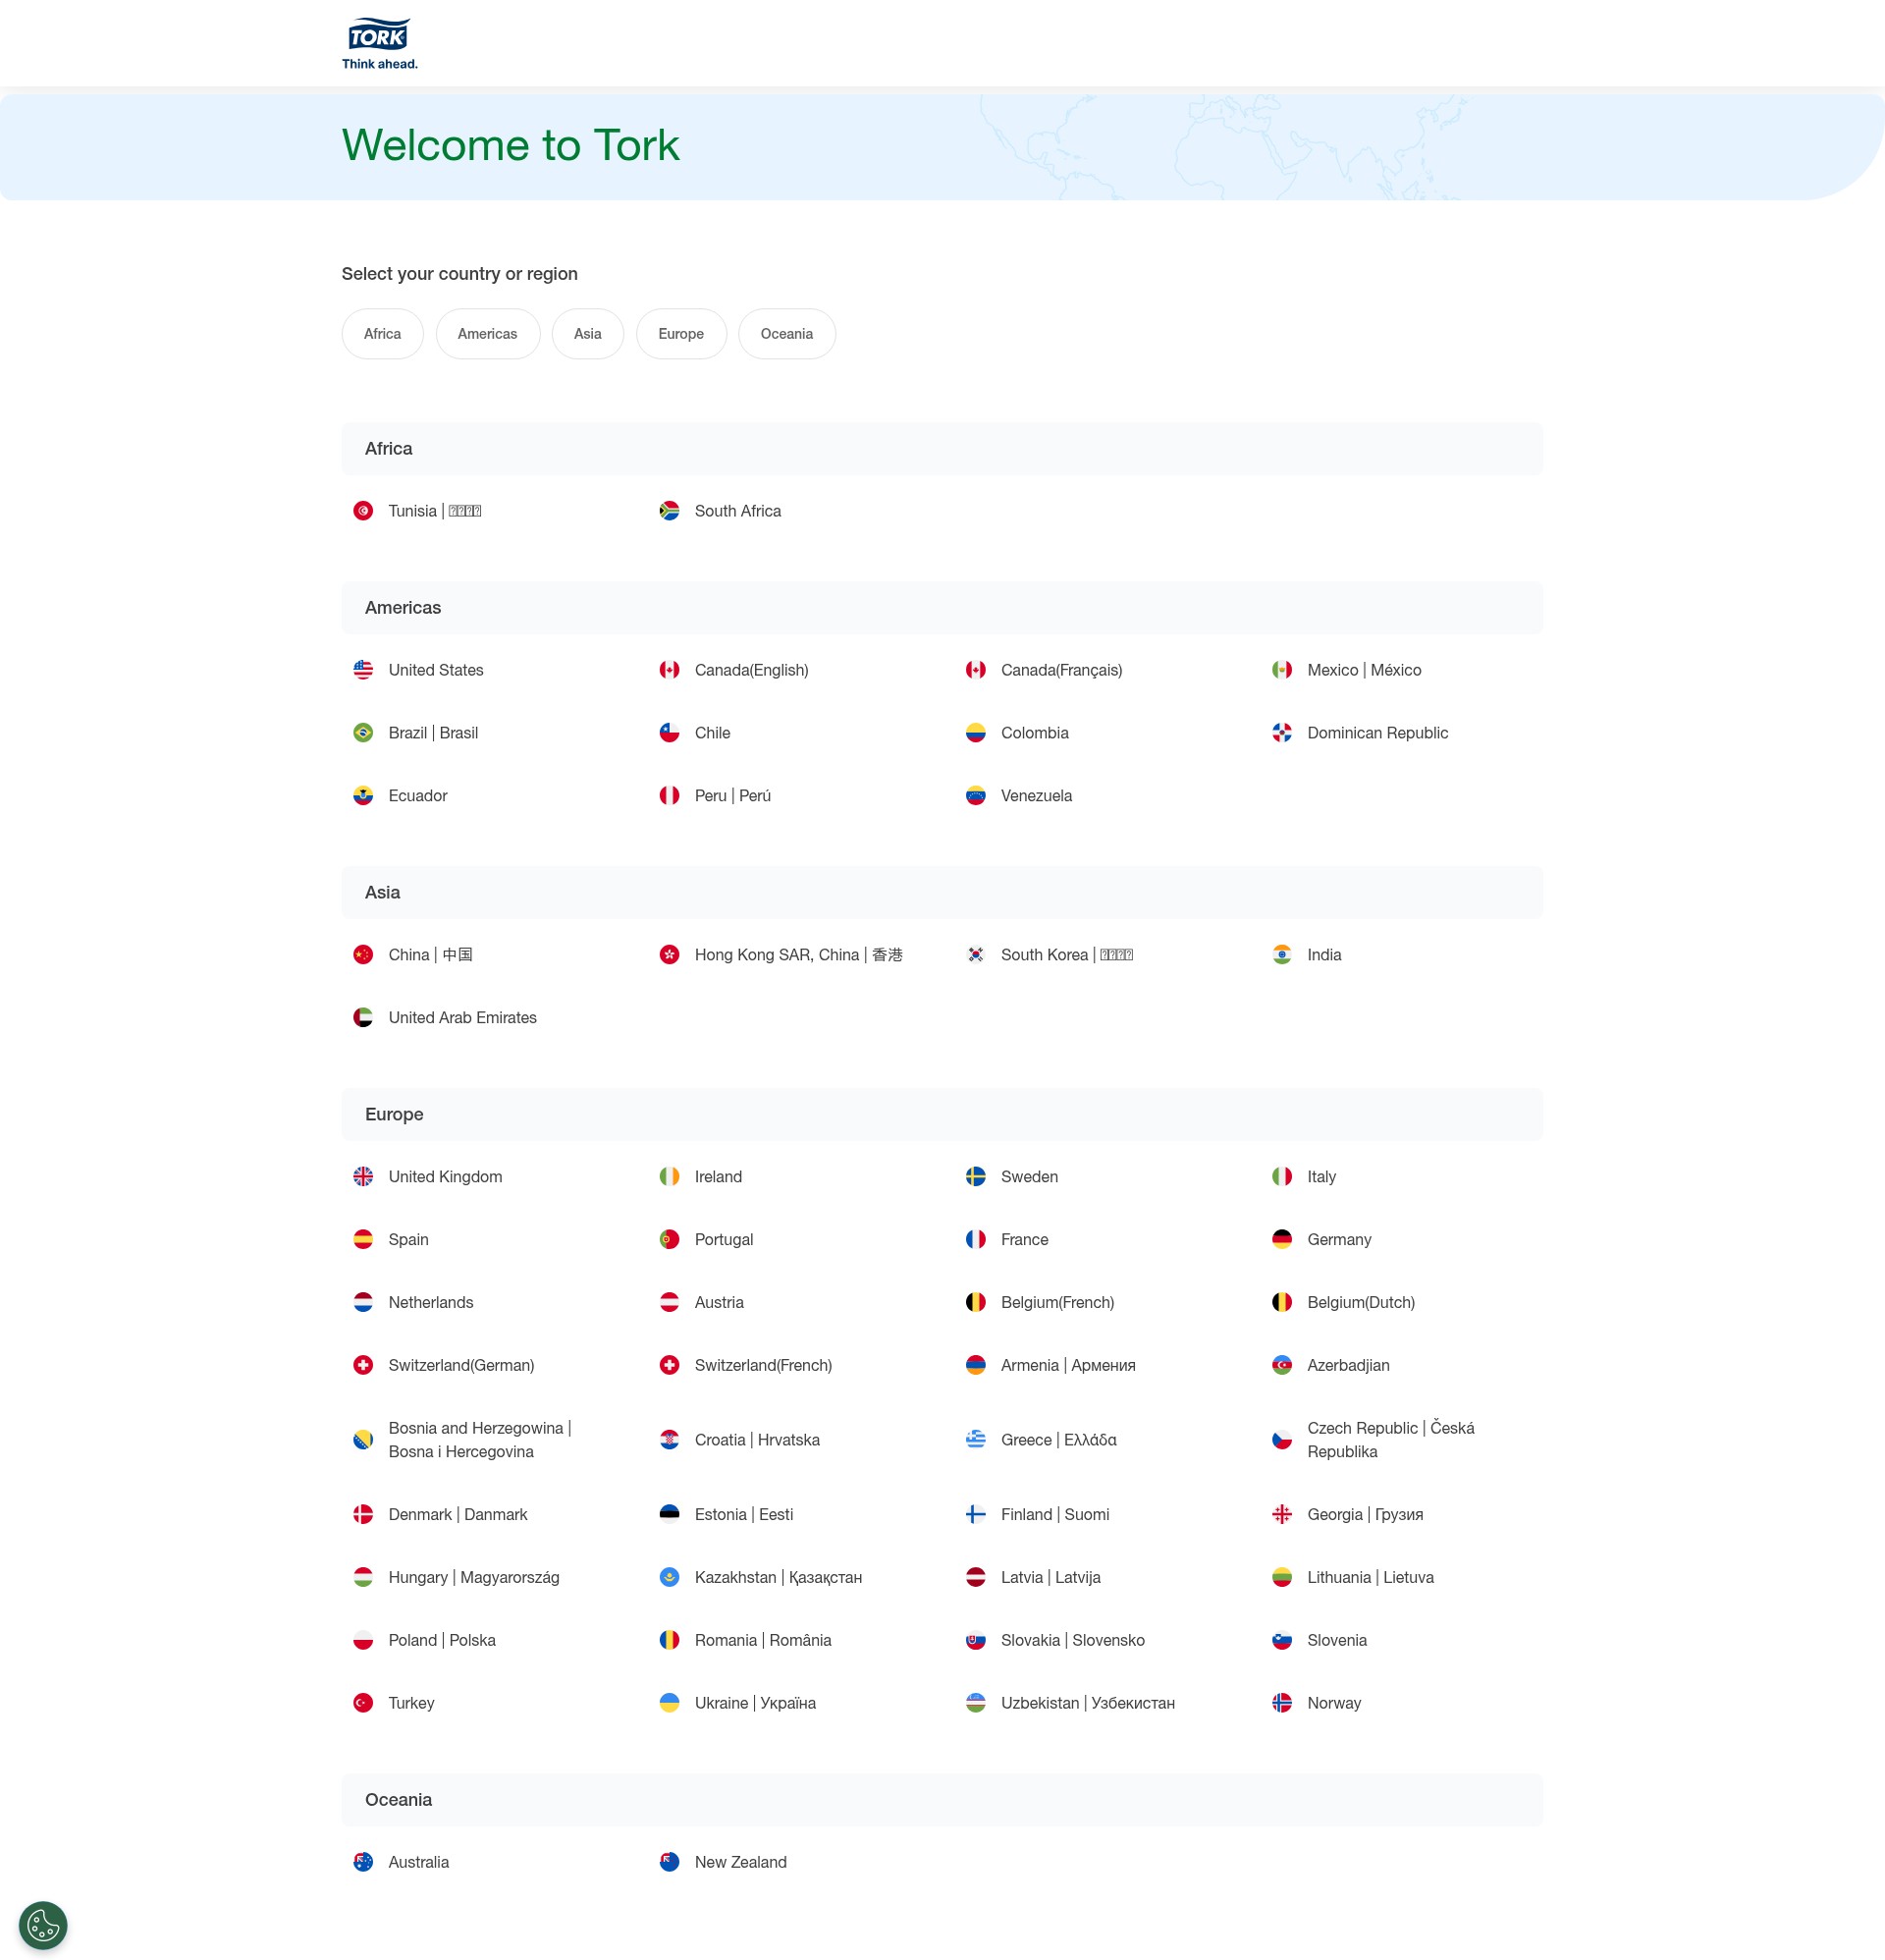1885x1960 pixels.
Task: Open Bosnia and Herzegowina link
Action: click(x=480, y=1440)
